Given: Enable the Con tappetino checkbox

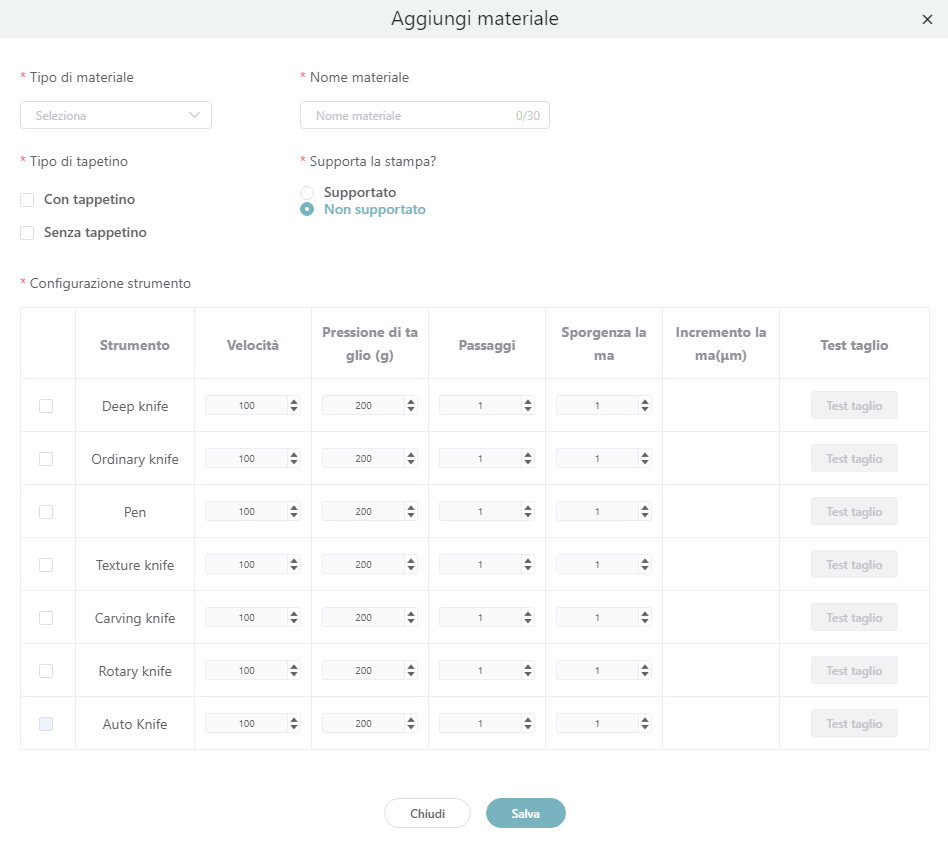Looking at the screenshot, I should tap(28, 200).
